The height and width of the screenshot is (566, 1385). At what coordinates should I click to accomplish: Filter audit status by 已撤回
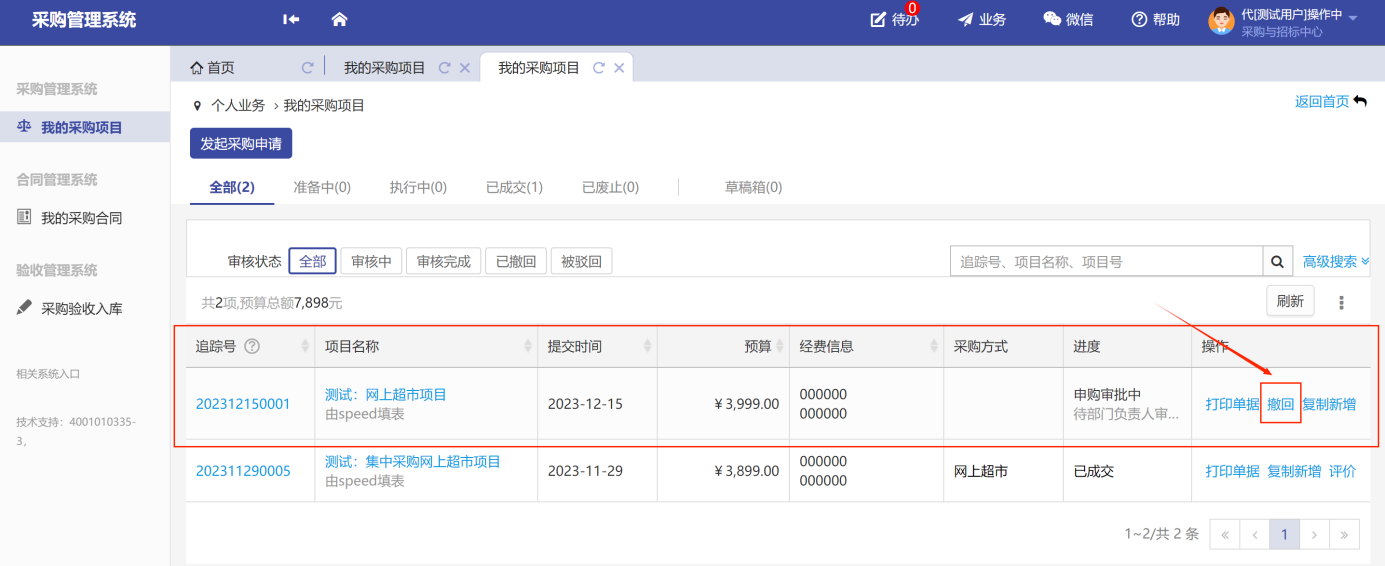tap(516, 262)
